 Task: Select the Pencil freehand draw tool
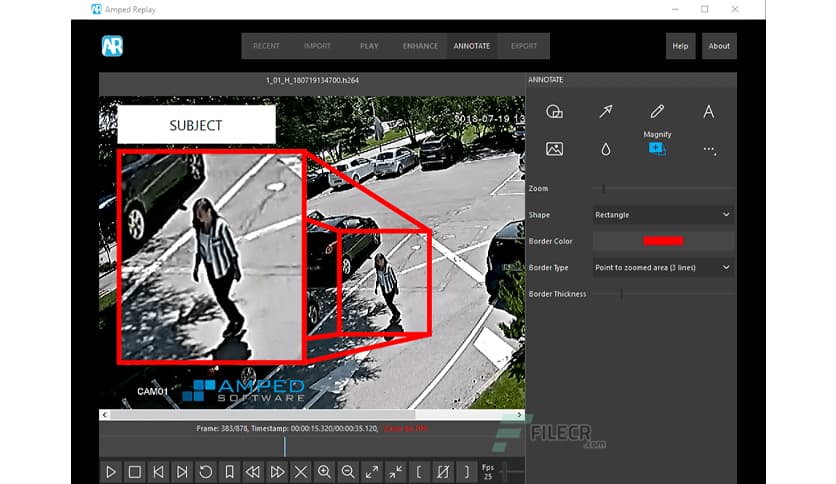click(657, 111)
